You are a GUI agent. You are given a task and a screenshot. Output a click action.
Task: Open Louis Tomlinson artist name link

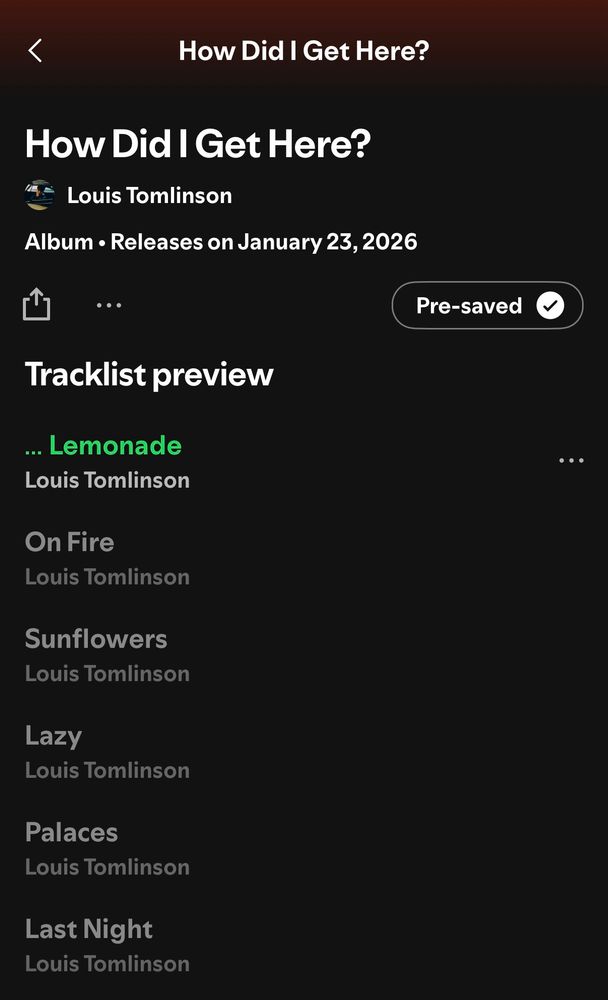point(149,195)
